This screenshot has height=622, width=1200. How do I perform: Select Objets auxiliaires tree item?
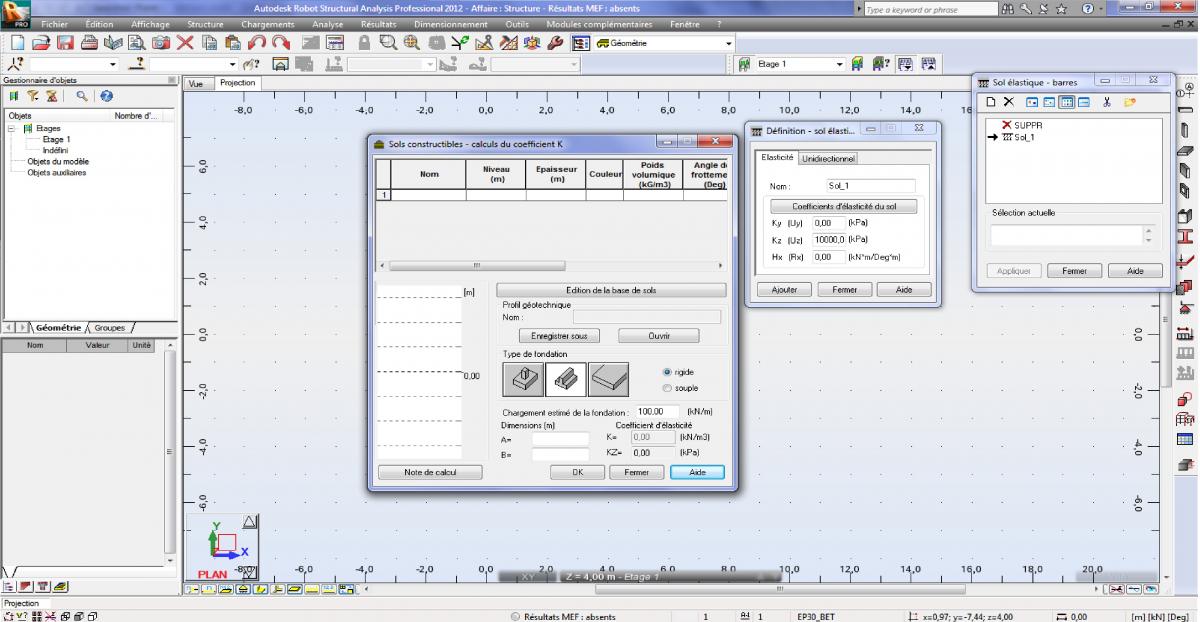(57, 172)
